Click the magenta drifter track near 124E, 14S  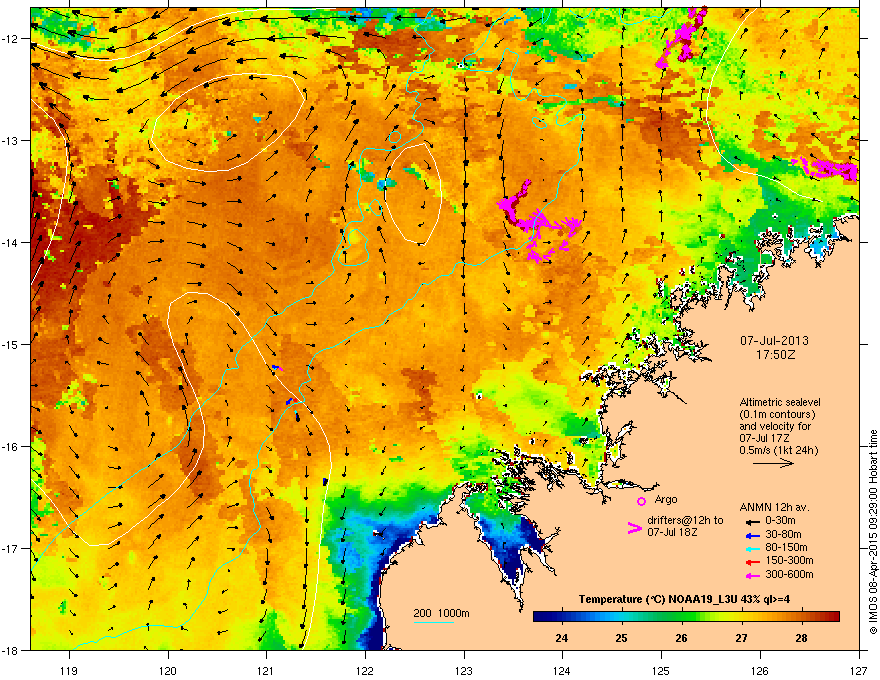(538, 222)
